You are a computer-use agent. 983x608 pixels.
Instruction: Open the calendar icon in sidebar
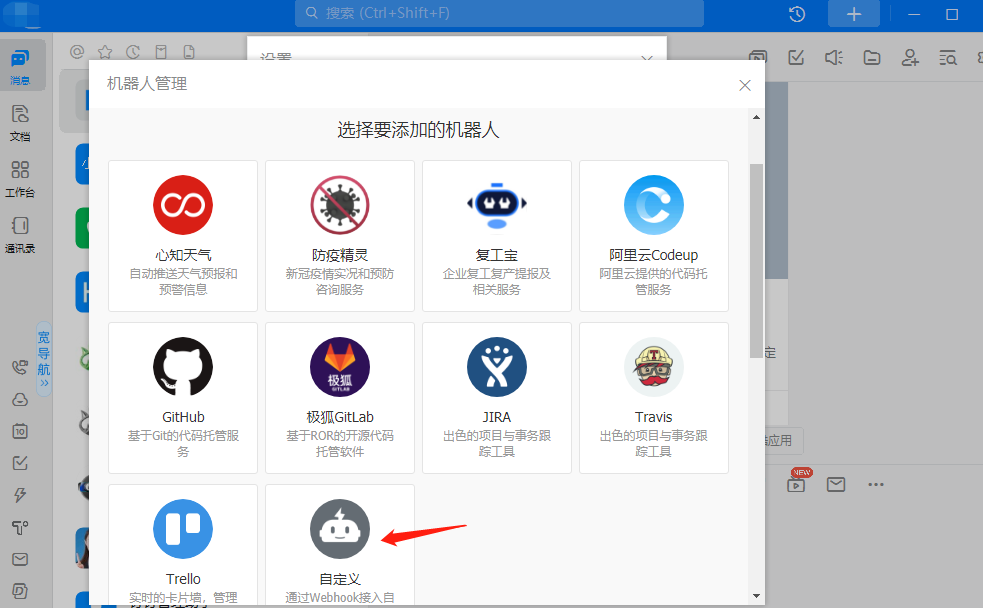click(x=20, y=431)
